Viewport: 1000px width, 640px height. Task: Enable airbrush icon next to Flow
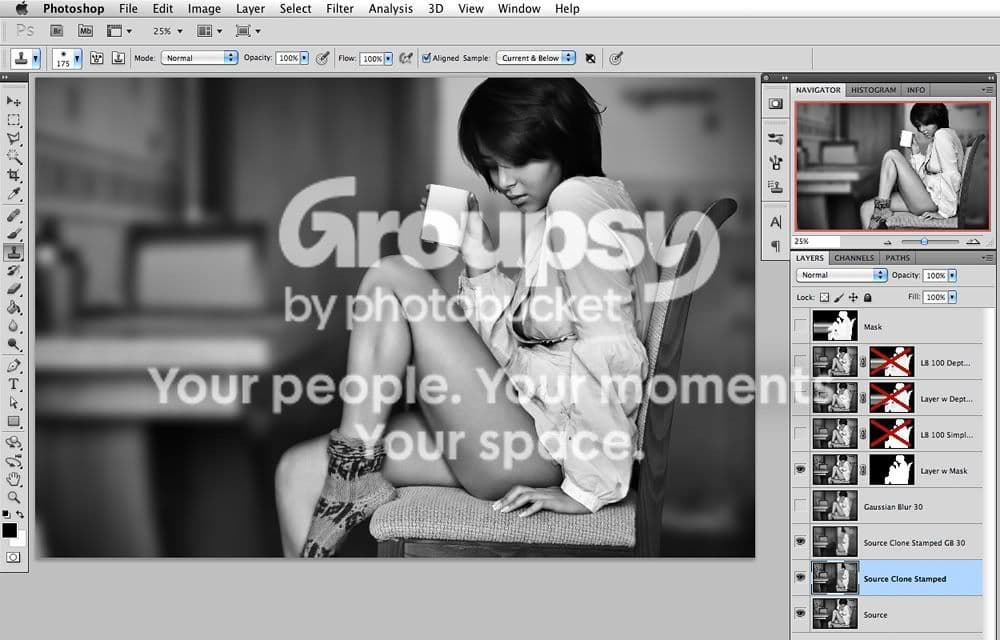[x=406, y=58]
